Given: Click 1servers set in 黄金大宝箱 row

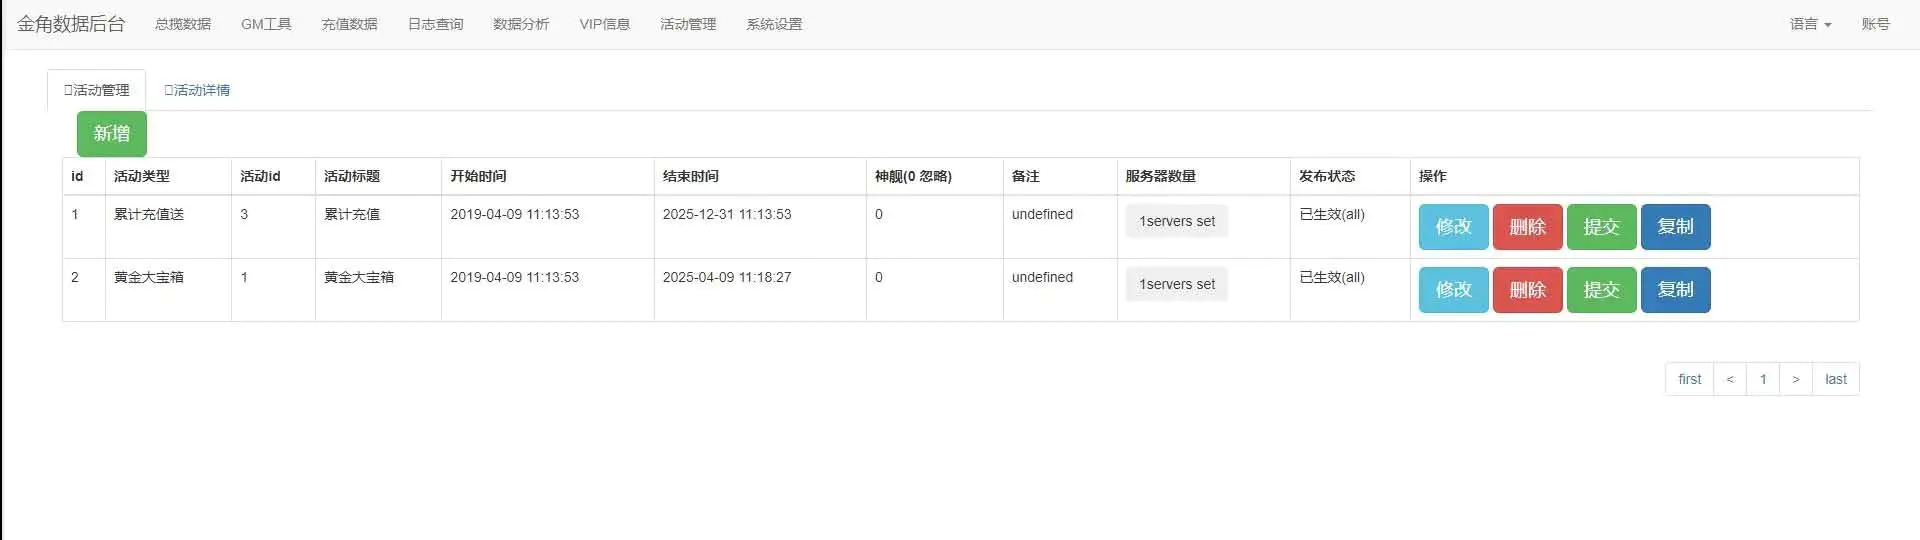Looking at the screenshot, I should pos(1177,284).
